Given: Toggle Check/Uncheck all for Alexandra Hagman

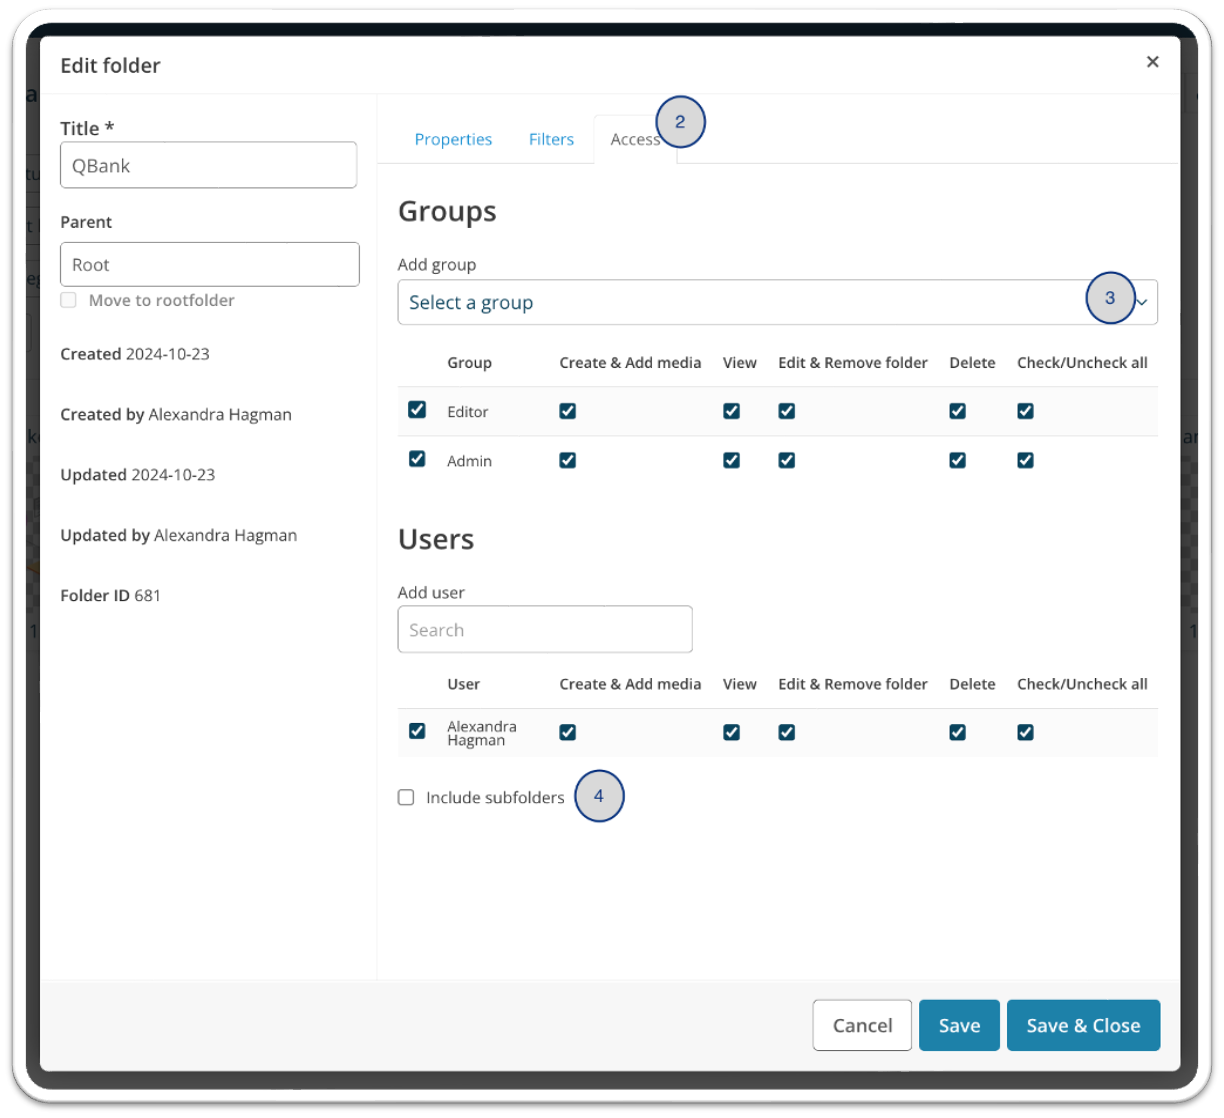Looking at the screenshot, I should 1025,732.
